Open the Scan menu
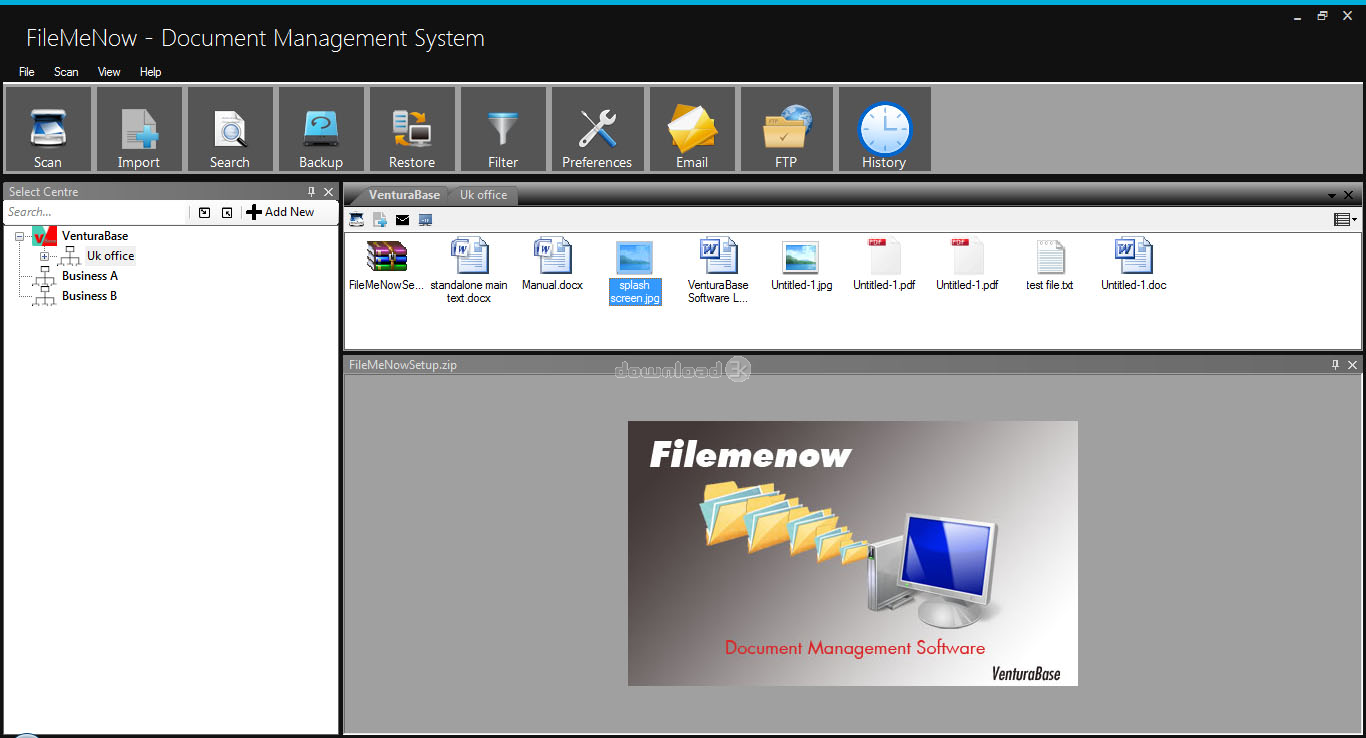 (66, 72)
